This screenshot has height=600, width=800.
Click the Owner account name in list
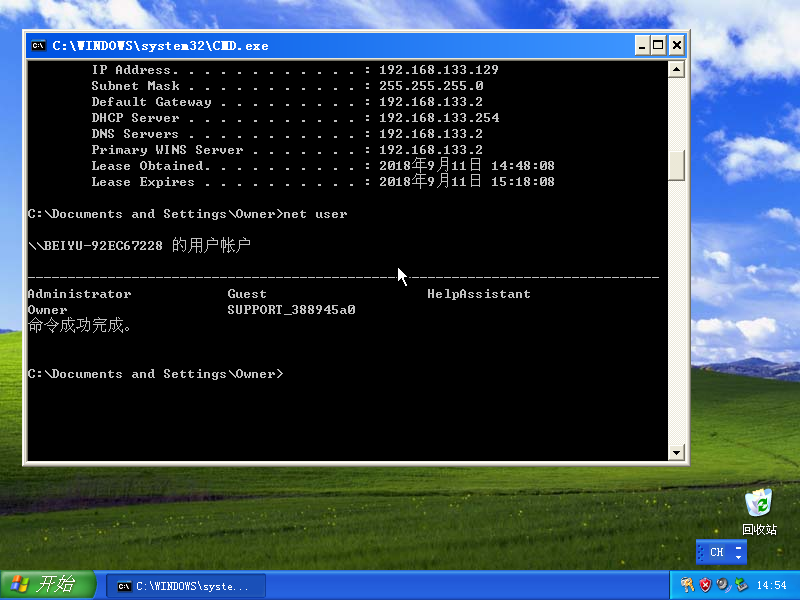click(47, 310)
